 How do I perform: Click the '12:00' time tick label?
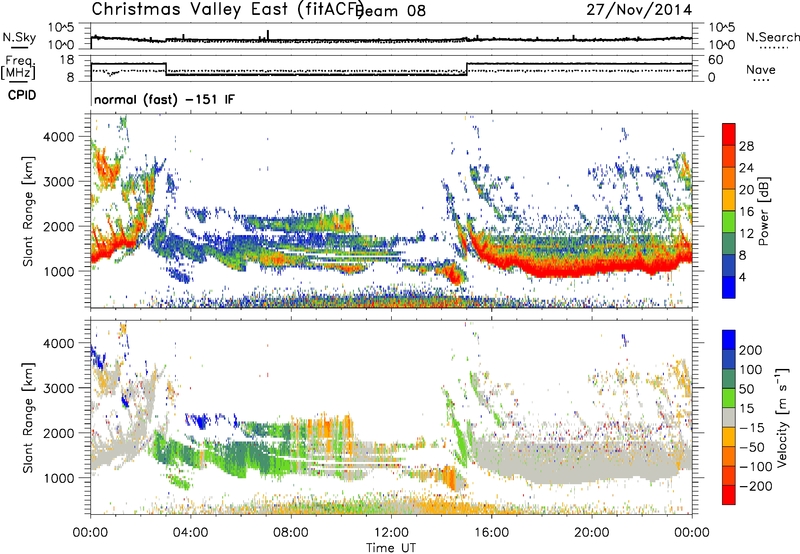(391, 533)
